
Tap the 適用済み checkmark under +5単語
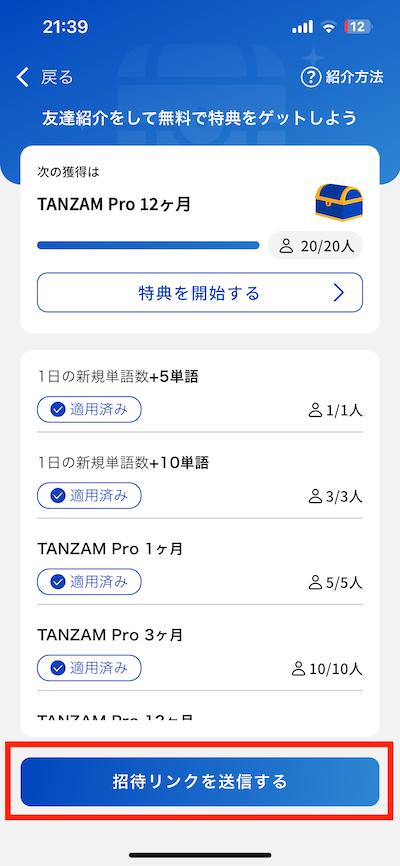coord(57,410)
